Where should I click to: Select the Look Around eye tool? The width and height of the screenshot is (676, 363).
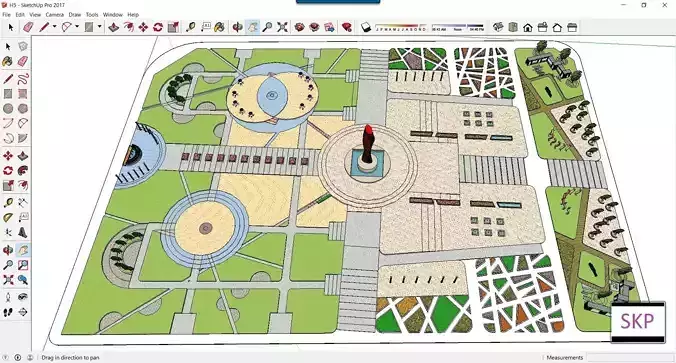[23, 297]
